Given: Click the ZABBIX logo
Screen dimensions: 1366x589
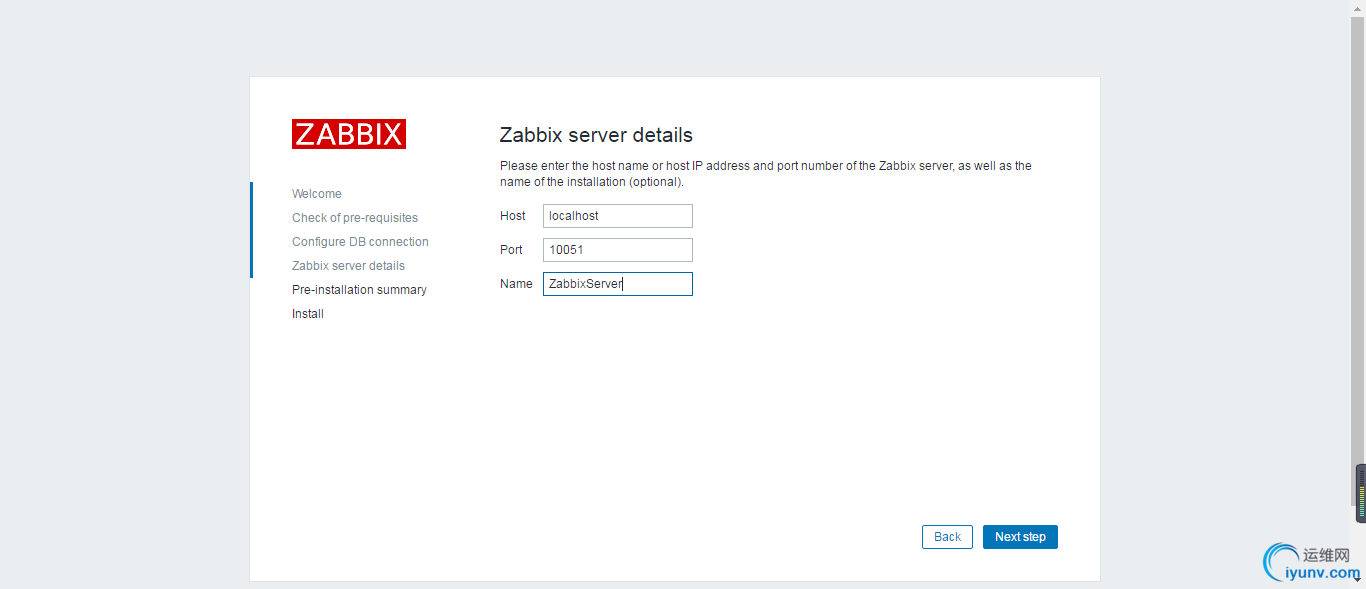Looking at the screenshot, I should click(x=348, y=134).
